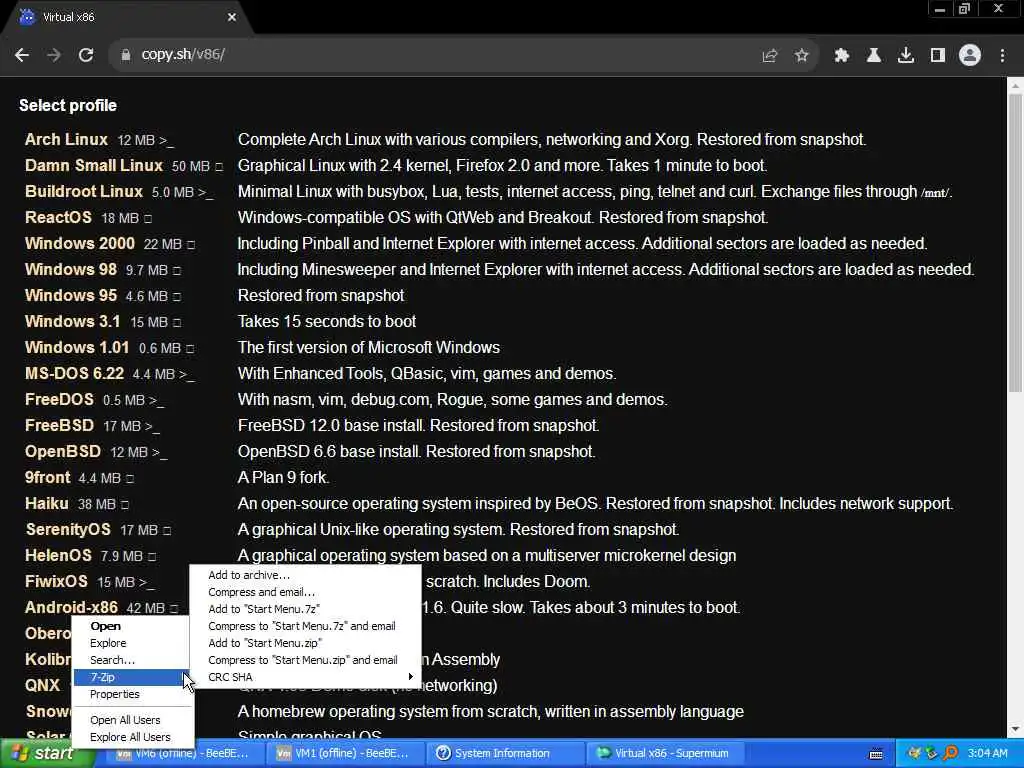This screenshot has height=768, width=1024.
Task: Select Compress to "Start Menu.7z" and email
Action: (x=305, y=626)
